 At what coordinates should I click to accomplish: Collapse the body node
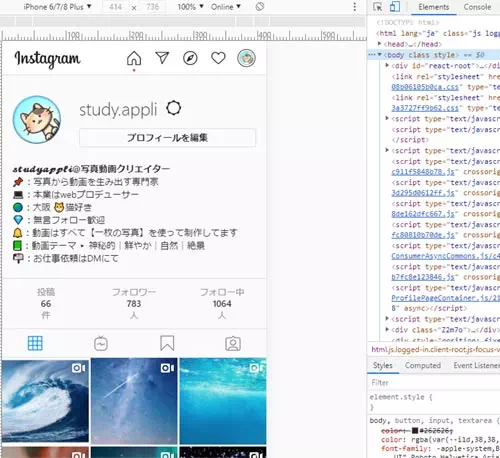380,54
